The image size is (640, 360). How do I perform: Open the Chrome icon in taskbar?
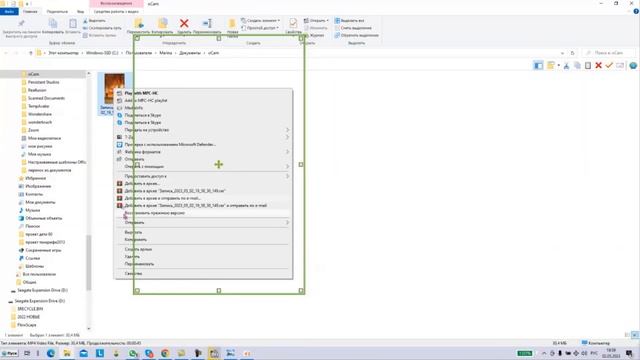(x=165, y=353)
